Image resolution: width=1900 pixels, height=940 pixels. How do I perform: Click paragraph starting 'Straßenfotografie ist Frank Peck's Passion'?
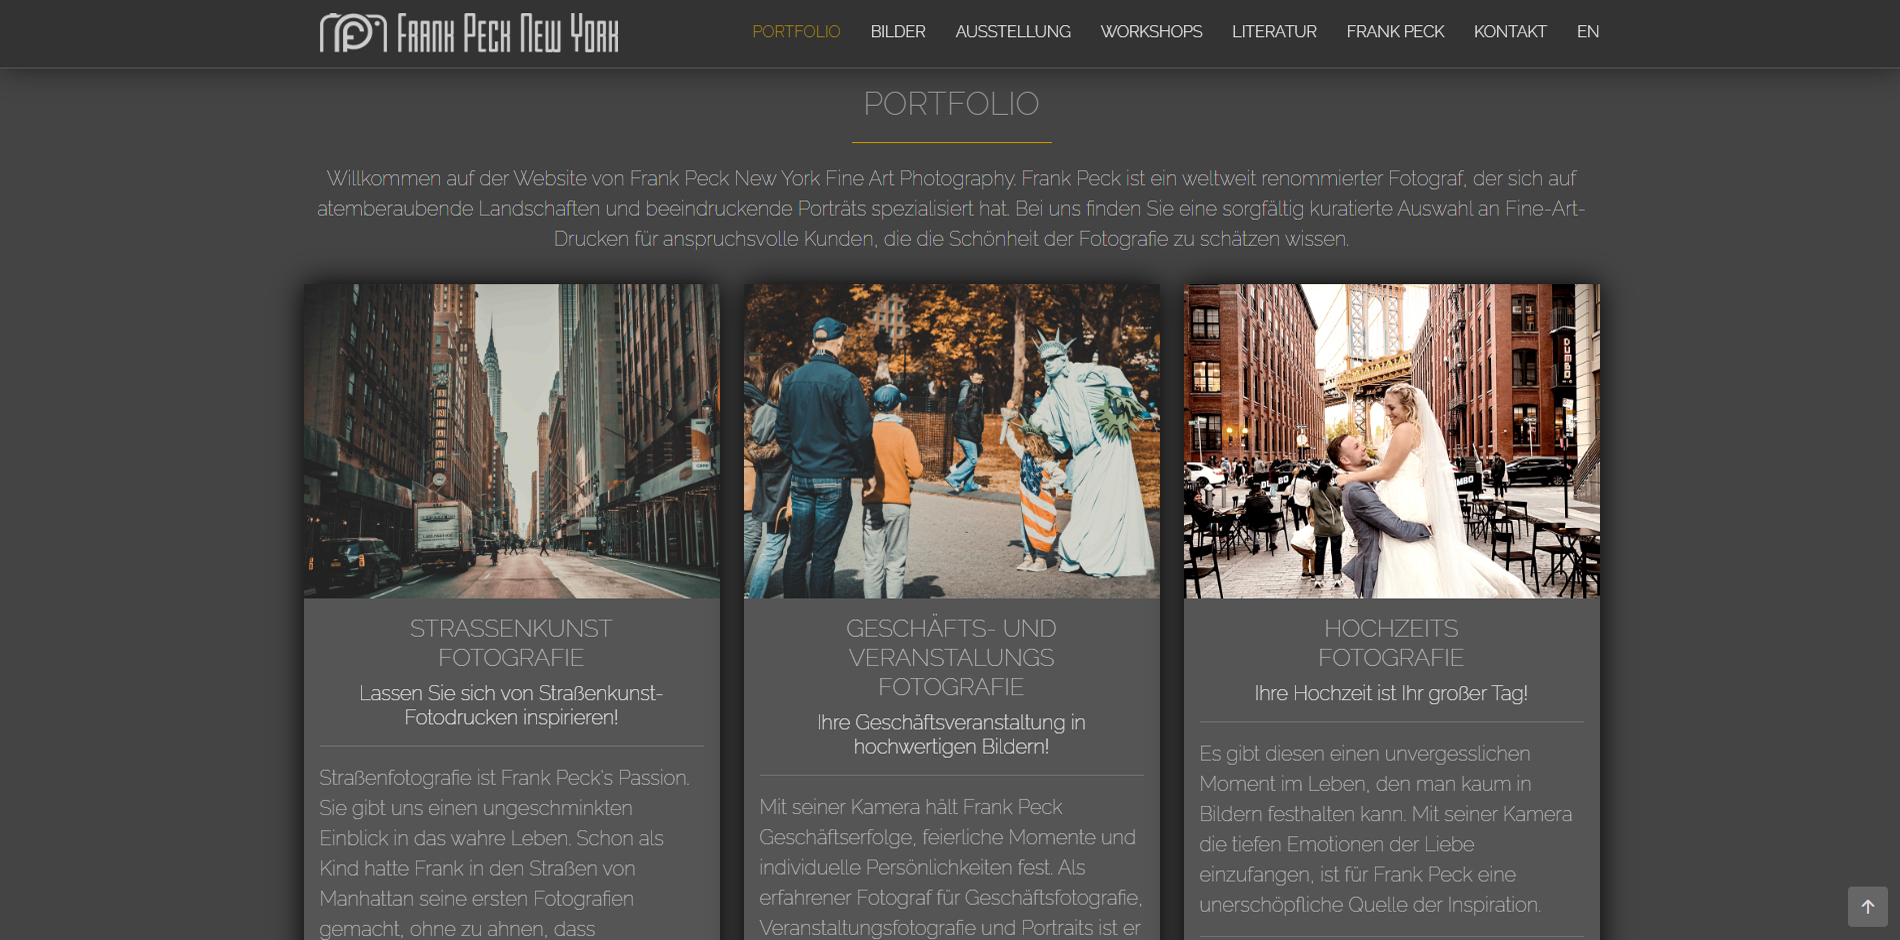(505, 853)
